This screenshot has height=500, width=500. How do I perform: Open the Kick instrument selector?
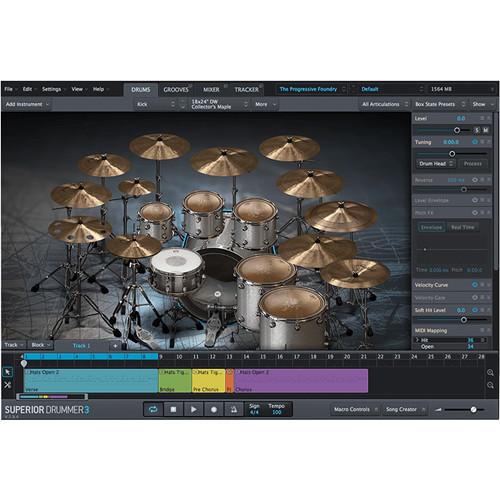click(x=155, y=104)
